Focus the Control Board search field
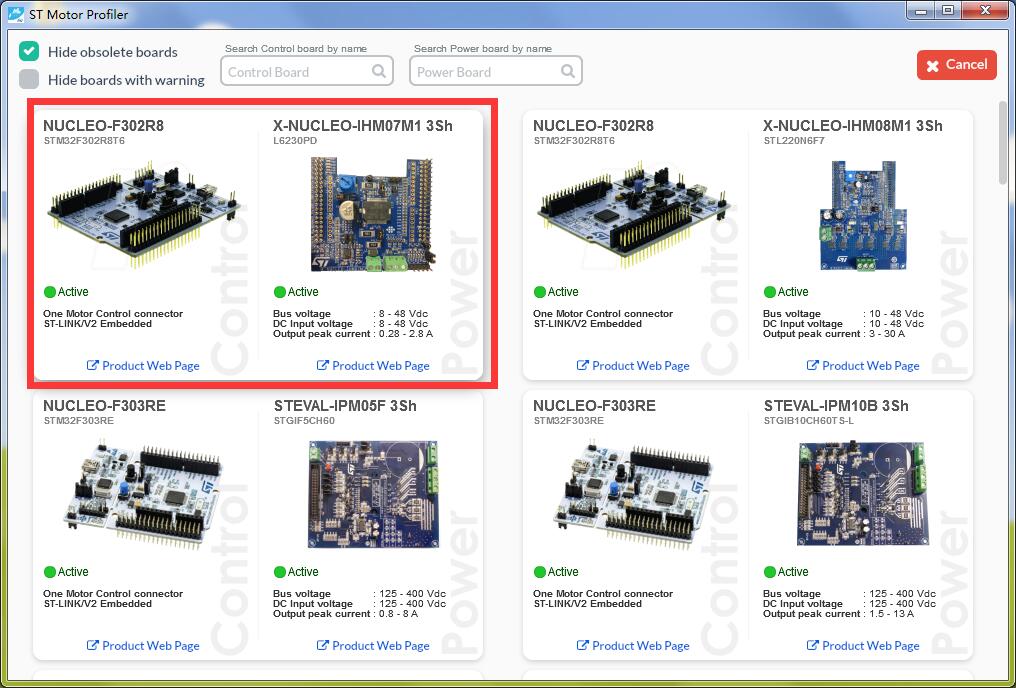The width and height of the screenshot is (1016, 688). pyautogui.click(x=307, y=71)
